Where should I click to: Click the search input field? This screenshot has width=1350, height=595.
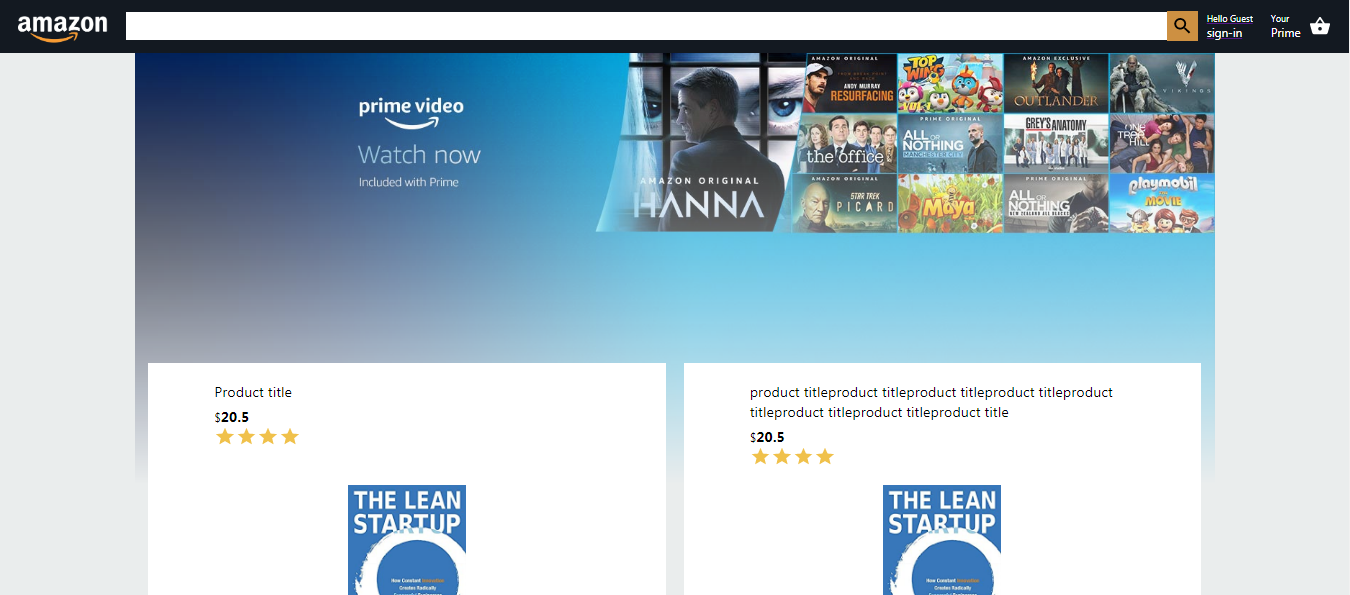645,26
